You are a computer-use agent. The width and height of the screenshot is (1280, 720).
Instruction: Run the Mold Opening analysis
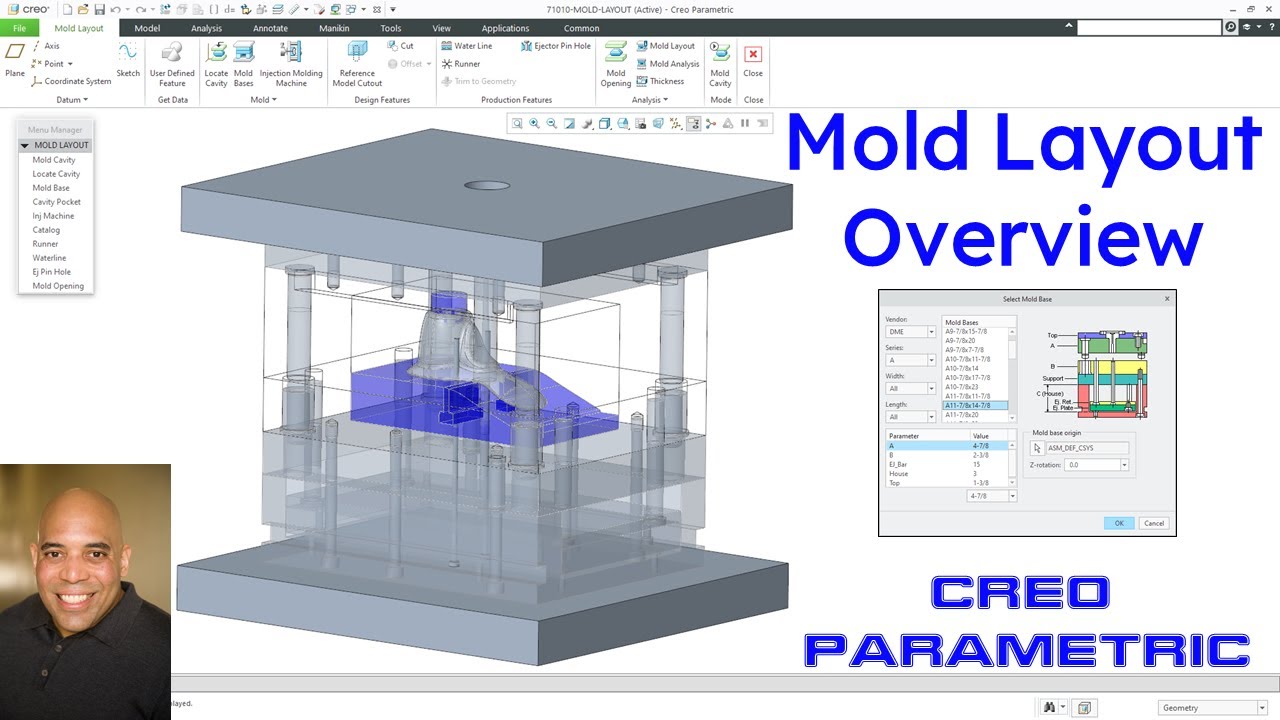coord(616,64)
